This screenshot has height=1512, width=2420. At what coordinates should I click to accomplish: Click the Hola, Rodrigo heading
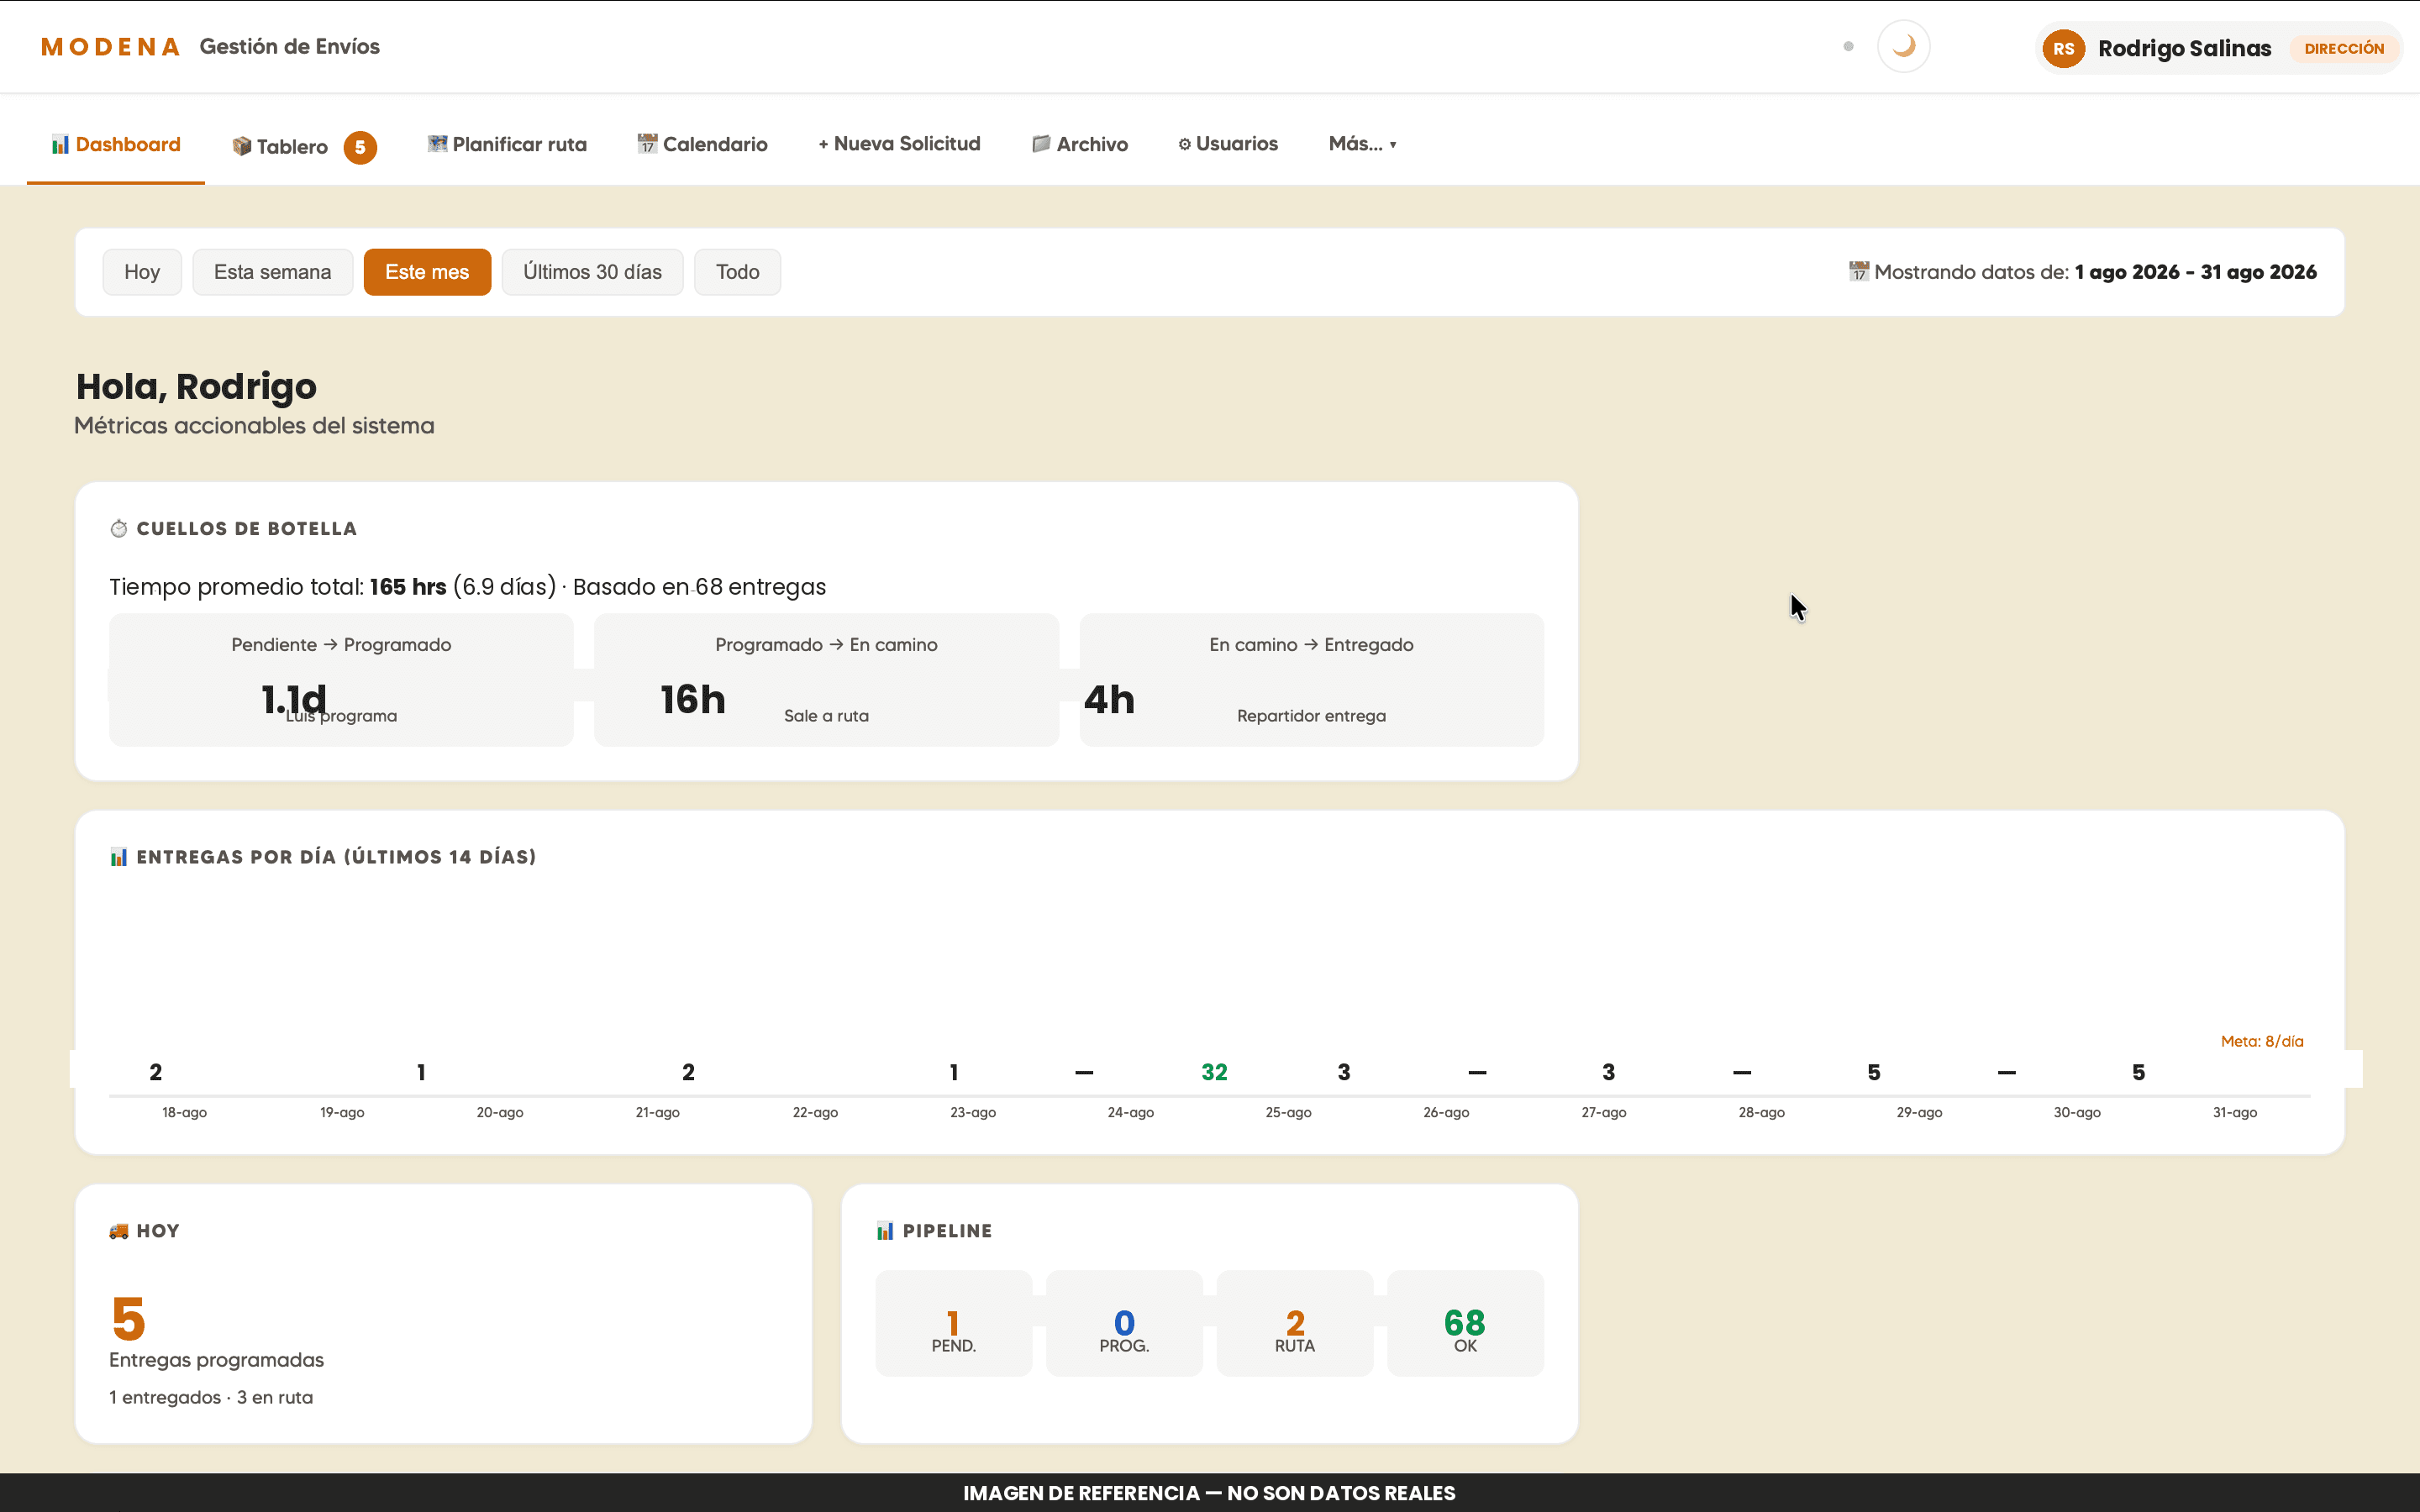pos(196,387)
